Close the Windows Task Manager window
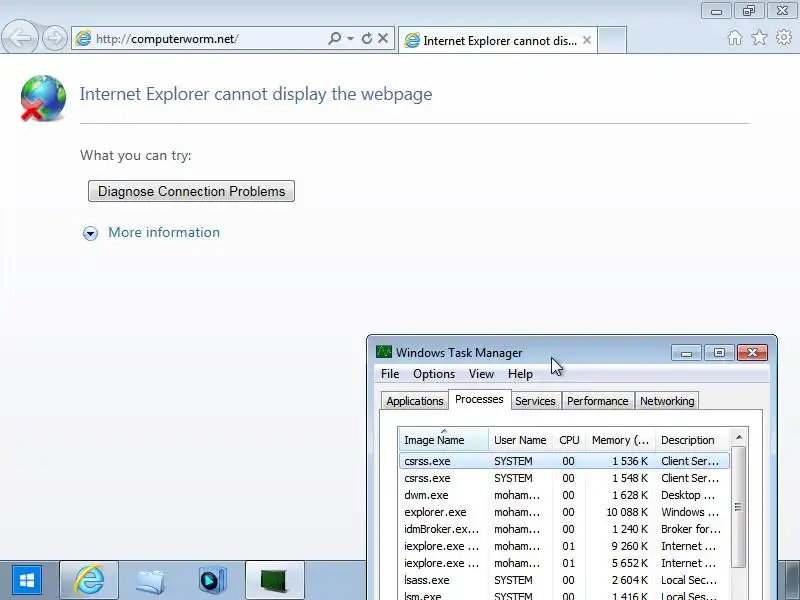Viewport: 800px width, 600px height. point(752,353)
